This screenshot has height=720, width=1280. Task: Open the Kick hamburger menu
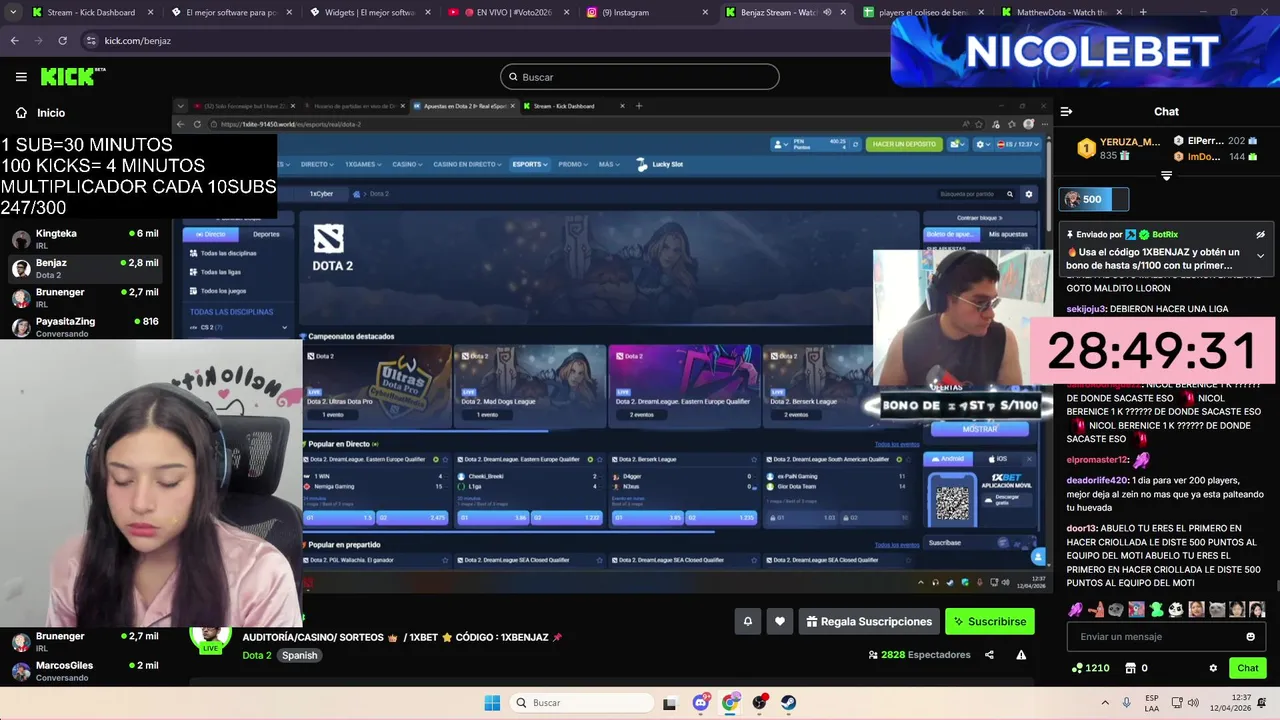(21, 77)
